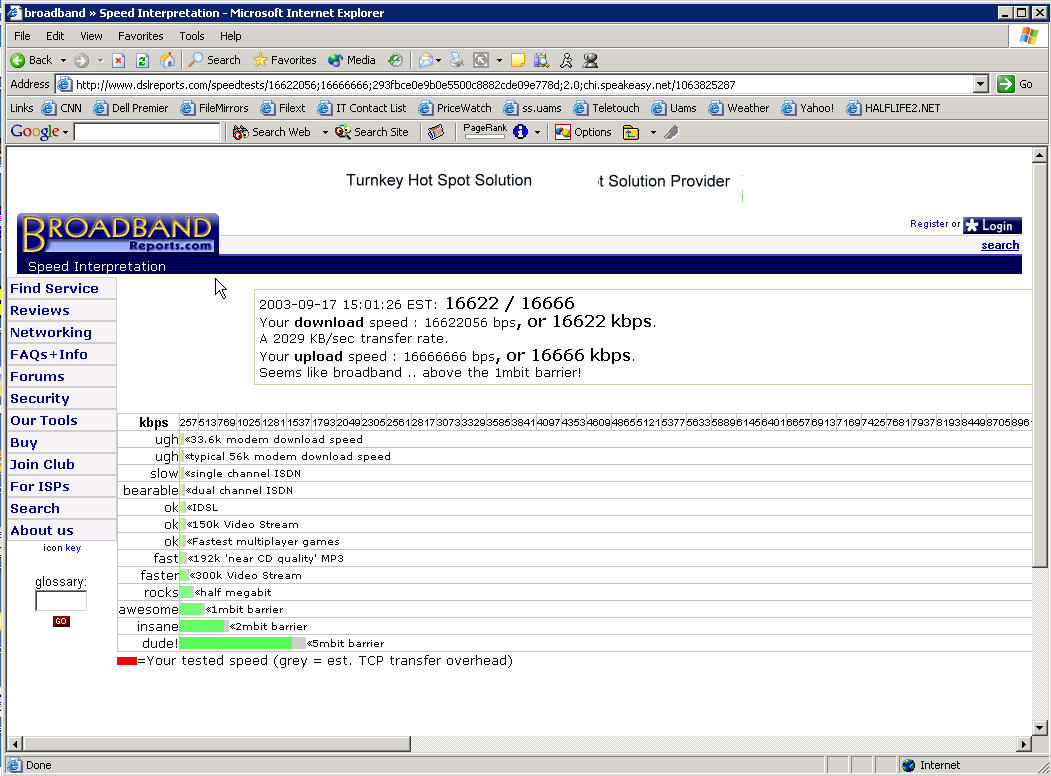Viewport: 1051px width, 776px height.
Task: Open the HALFLIFE2.NET links shortcut
Action: pyautogui.click(x=893, y=108)
